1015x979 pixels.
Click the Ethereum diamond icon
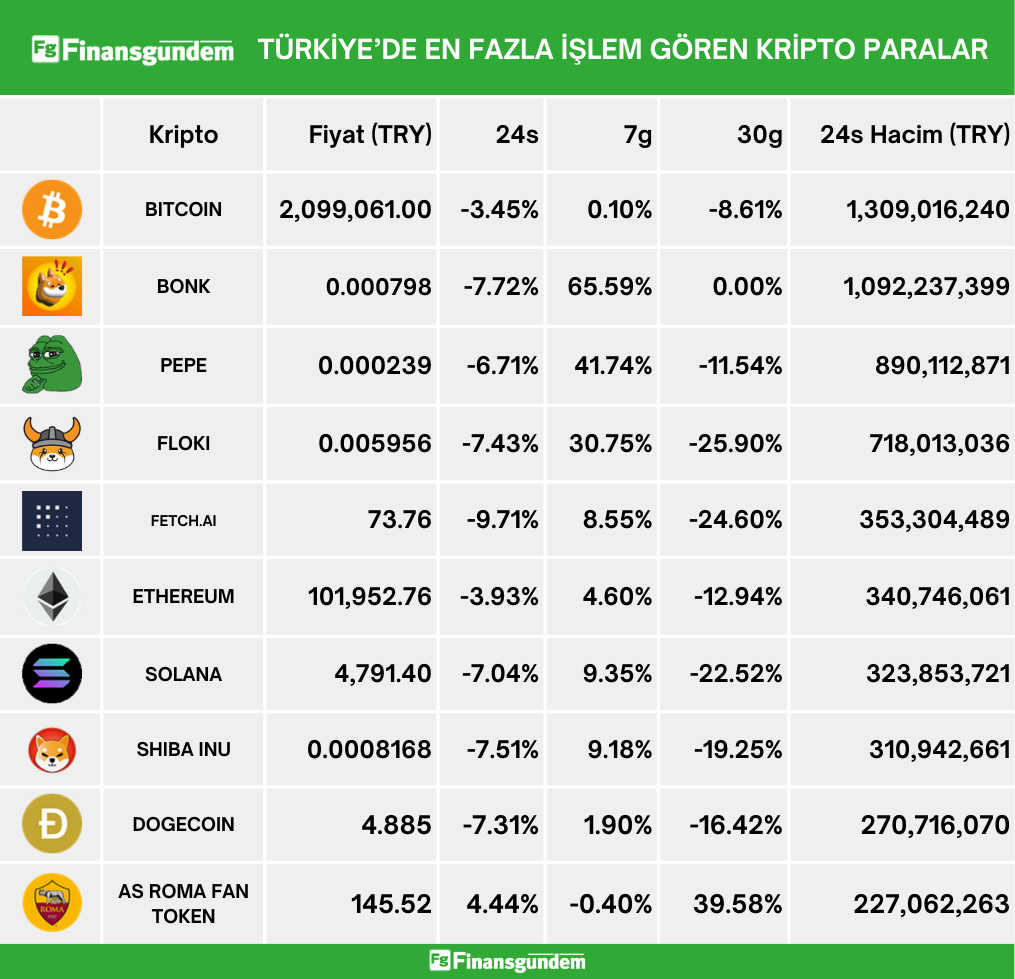click(x=52, y=597)
